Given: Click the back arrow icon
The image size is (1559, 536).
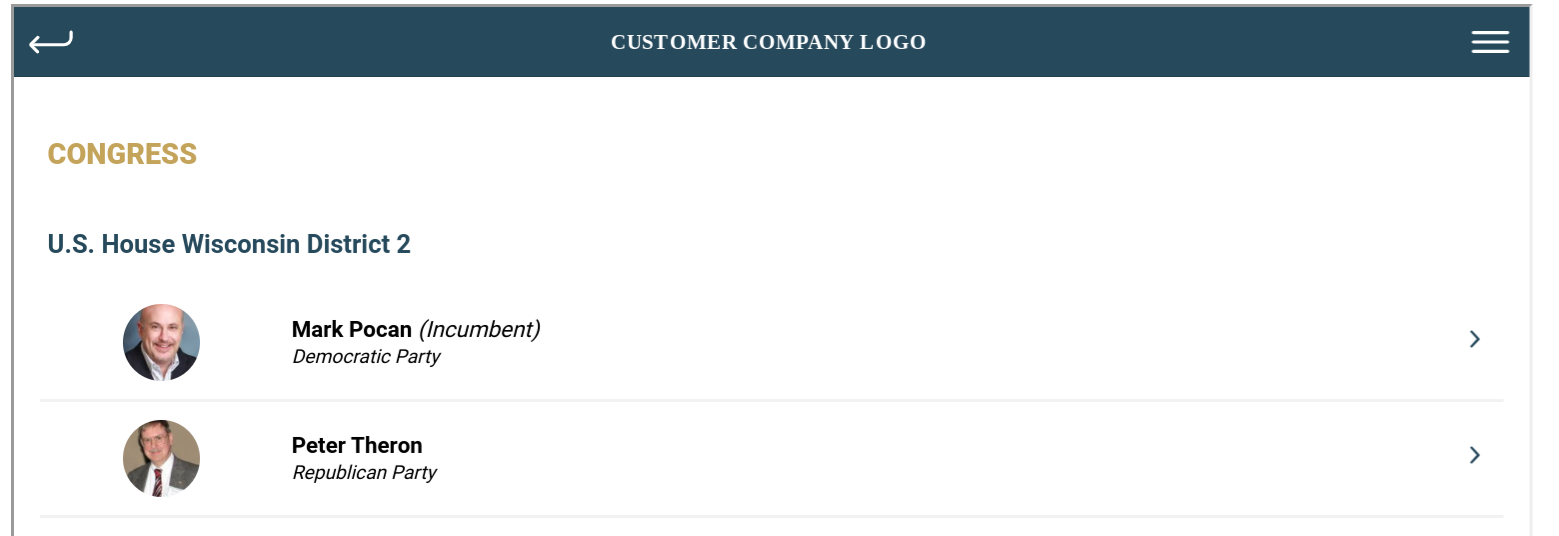Looking at the screenshot, I should pos(51,42).
